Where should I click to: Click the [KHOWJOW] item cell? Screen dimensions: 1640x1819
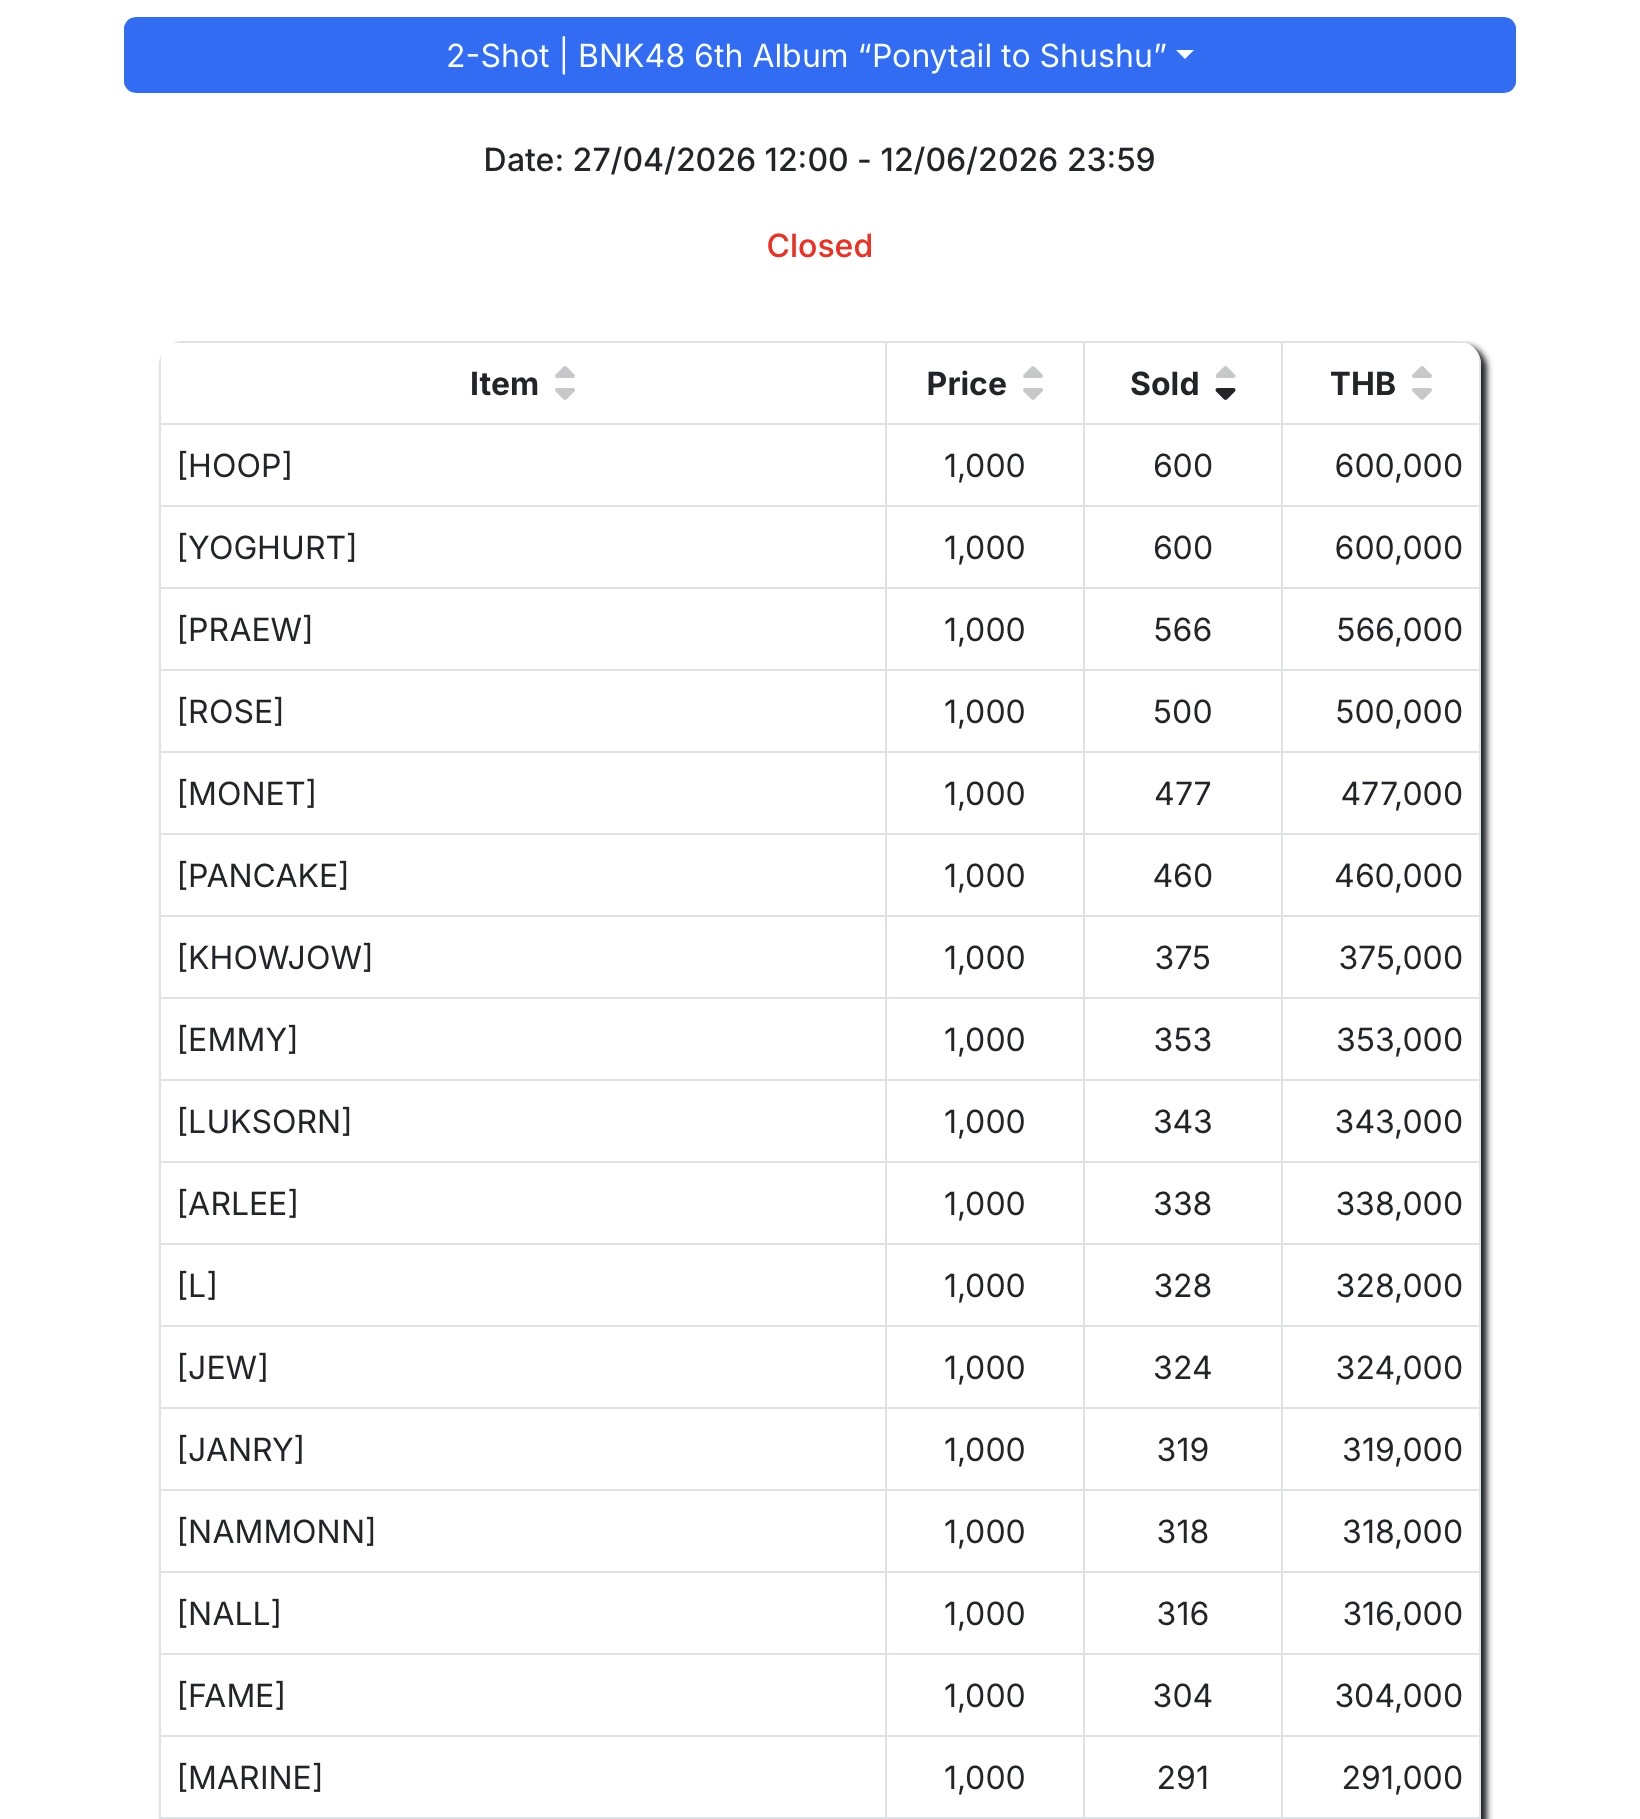pyautogui.click(x=523, y=957)
